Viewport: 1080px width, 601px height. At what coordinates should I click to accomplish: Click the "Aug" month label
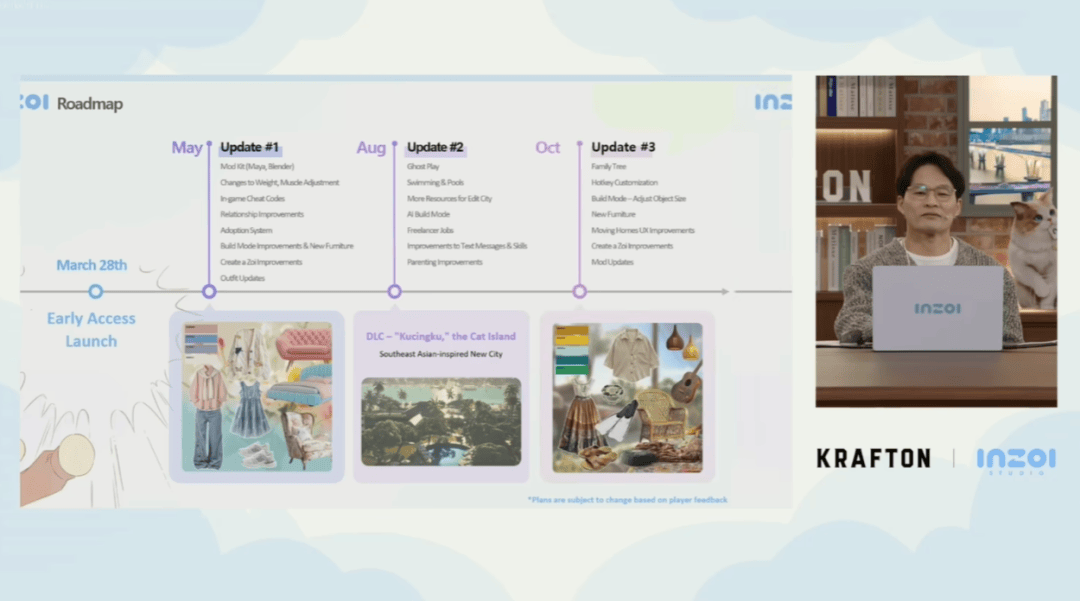pos(371,147)
